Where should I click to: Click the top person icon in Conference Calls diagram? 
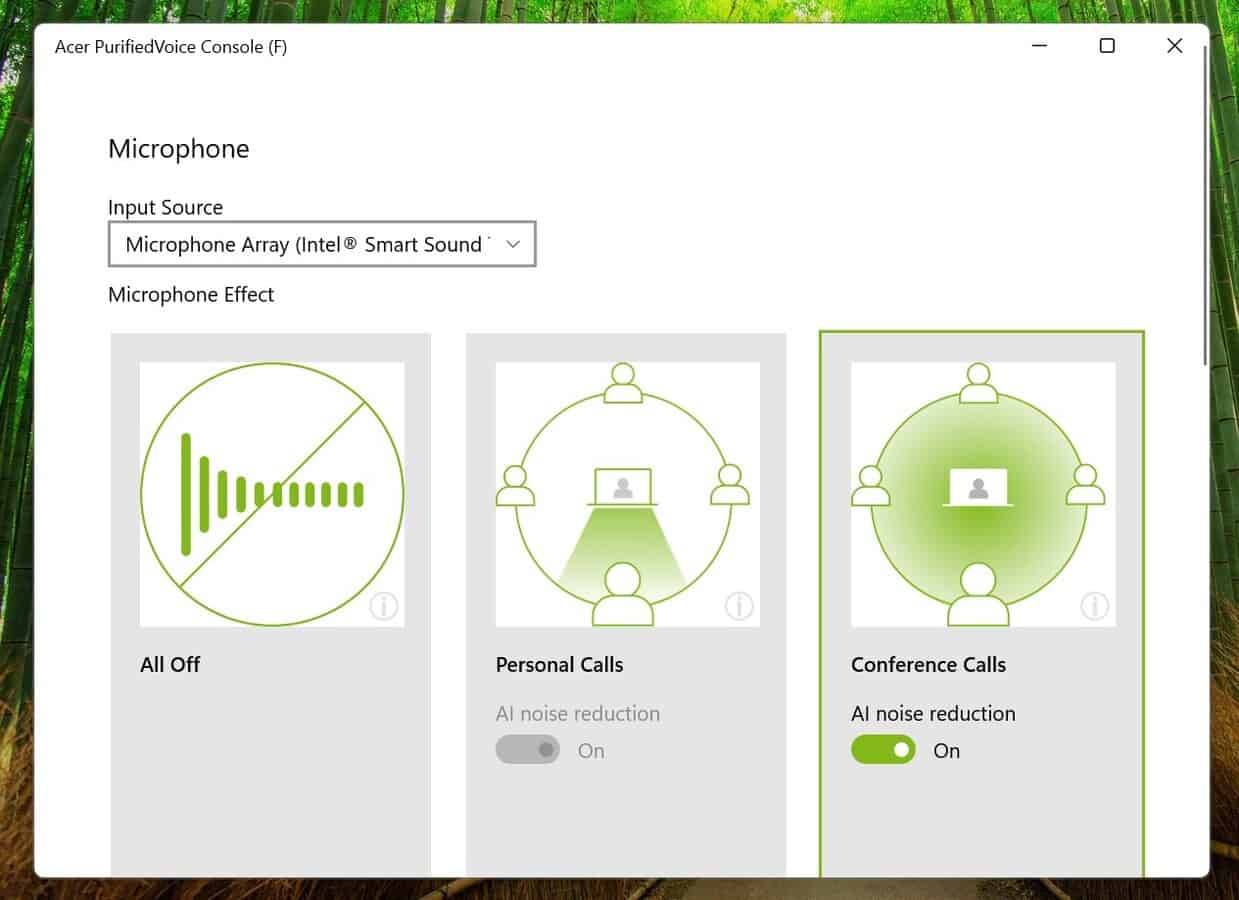point(978,383)
